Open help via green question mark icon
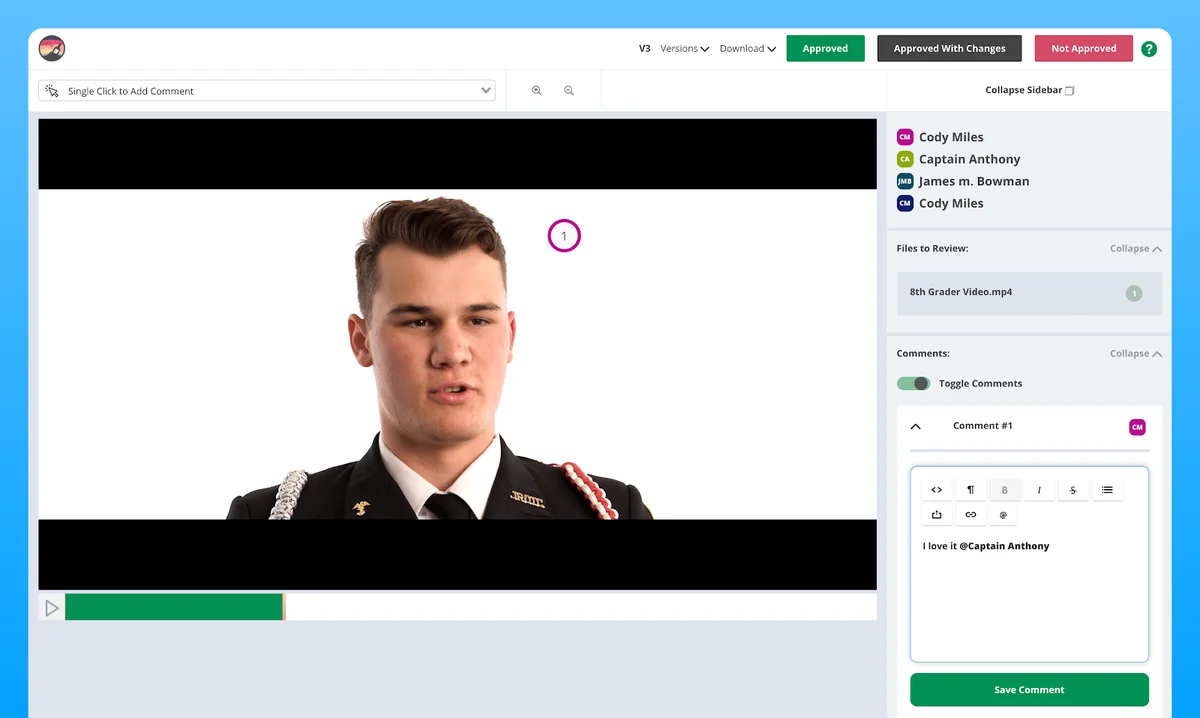The image size is (1200, 718). tap(1149, 48)
